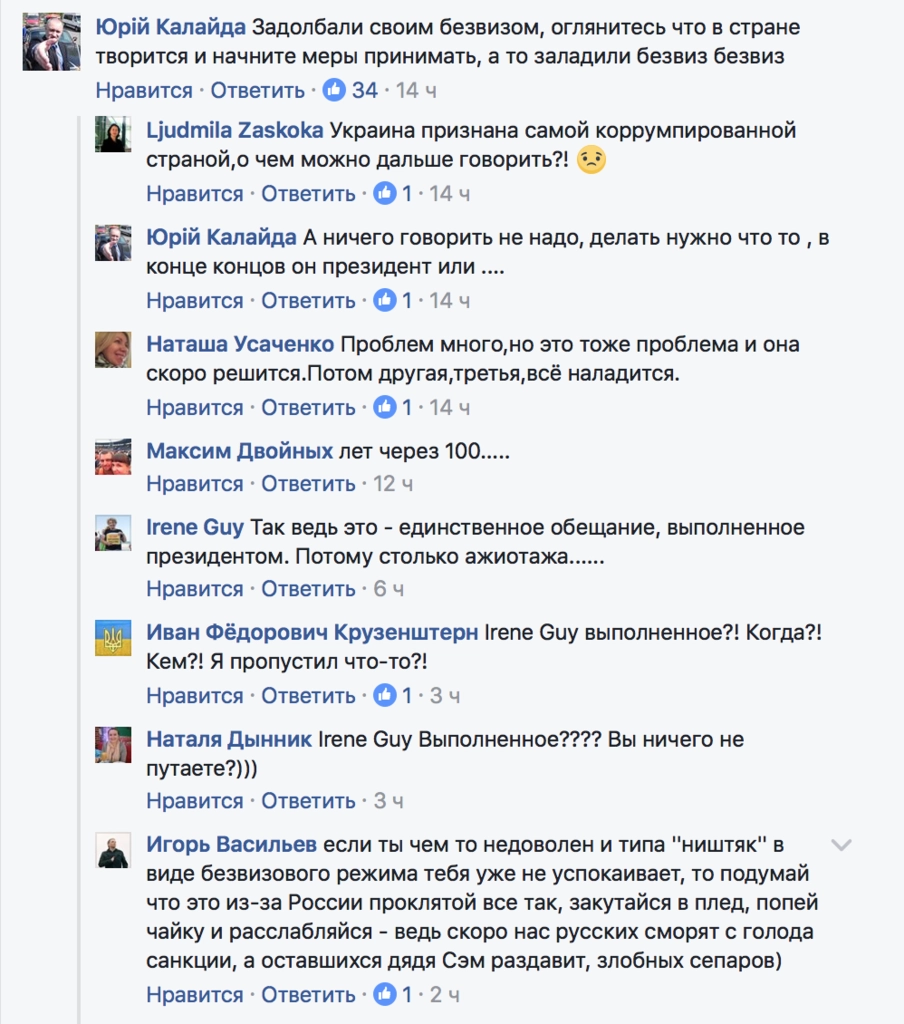Open Игорь Васильев's profile name link

tap(231, 845)
